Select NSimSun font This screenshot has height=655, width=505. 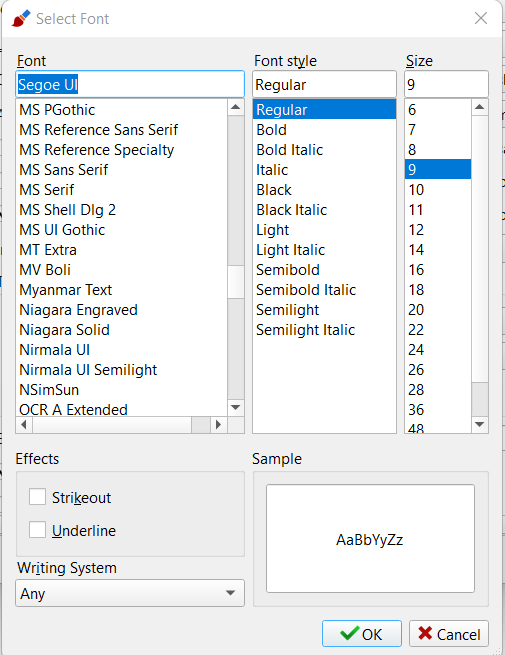click(122, 390)
